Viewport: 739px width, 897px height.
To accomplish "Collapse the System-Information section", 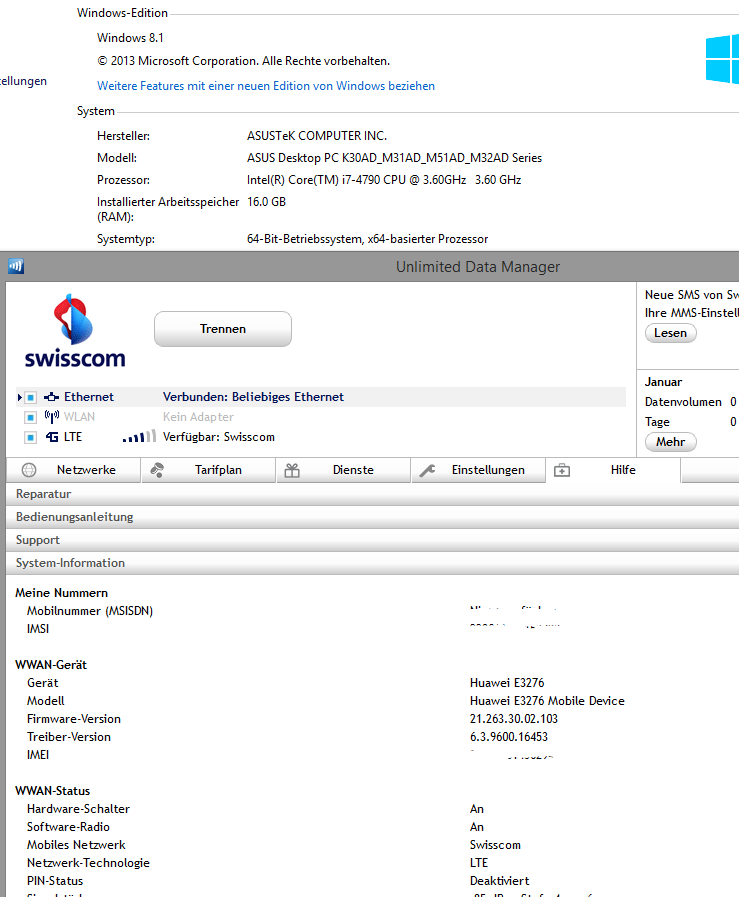I will pyautogui.click(x=70, y=563).
